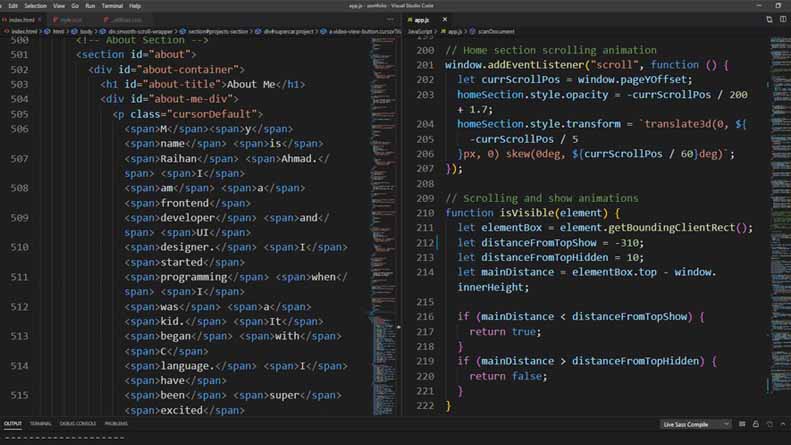Click the 'isVisible' function name
Image resolution: width=791 pixels, height=445 pixels.
526,213
